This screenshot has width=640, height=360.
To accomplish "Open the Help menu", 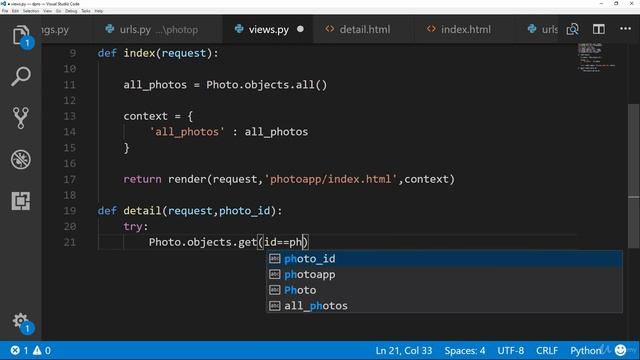I will 99,11.
